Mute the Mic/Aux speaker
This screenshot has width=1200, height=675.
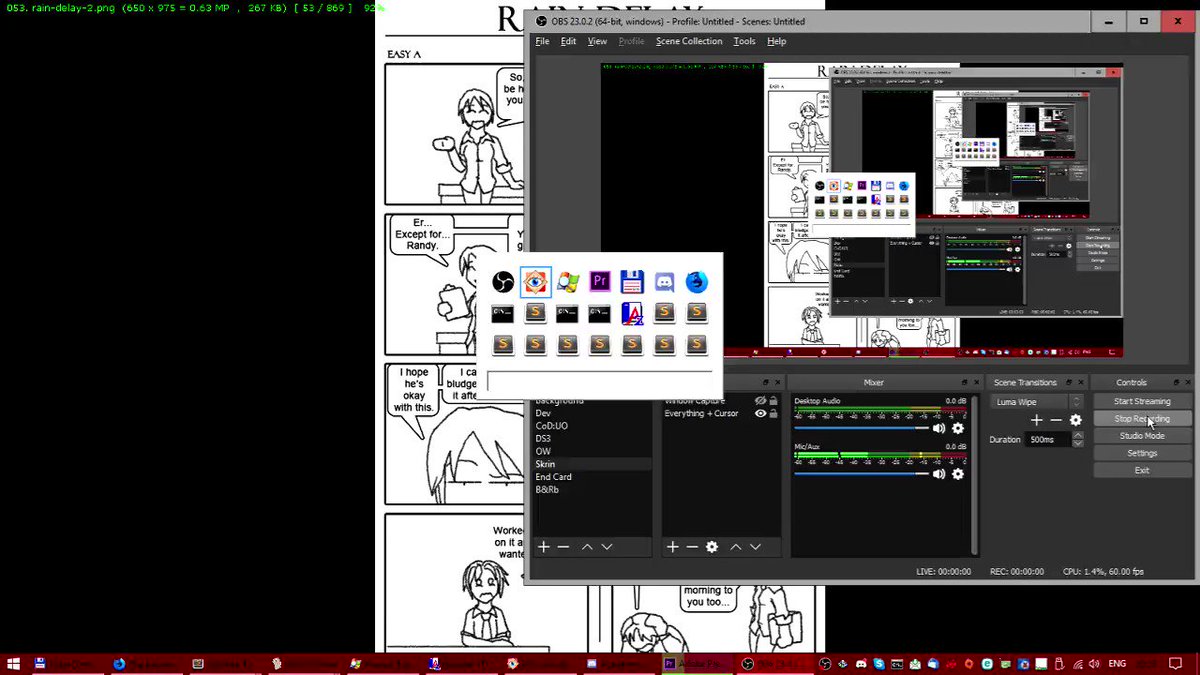click(938, 474)
